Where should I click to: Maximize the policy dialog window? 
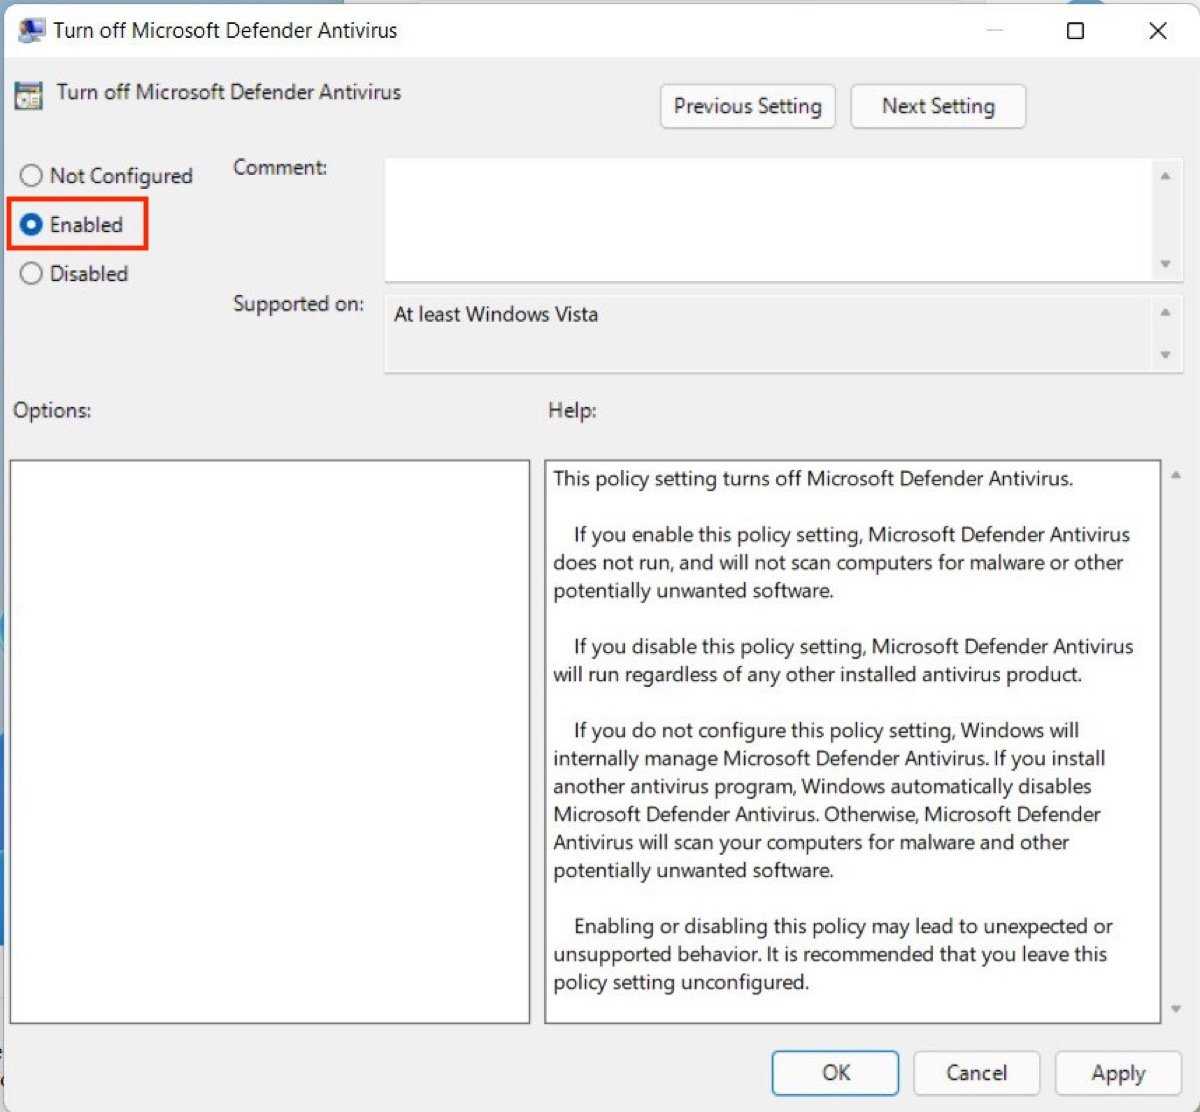click(1075, 31)
